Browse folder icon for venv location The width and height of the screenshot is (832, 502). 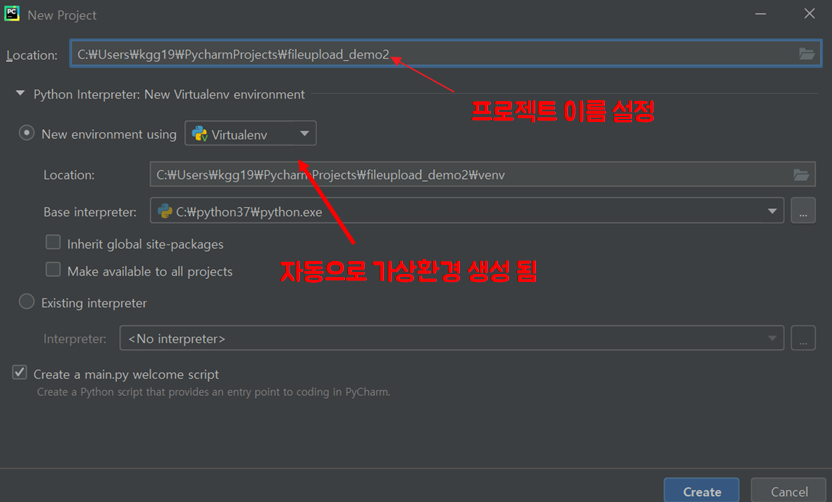click(x=801, y=175)
